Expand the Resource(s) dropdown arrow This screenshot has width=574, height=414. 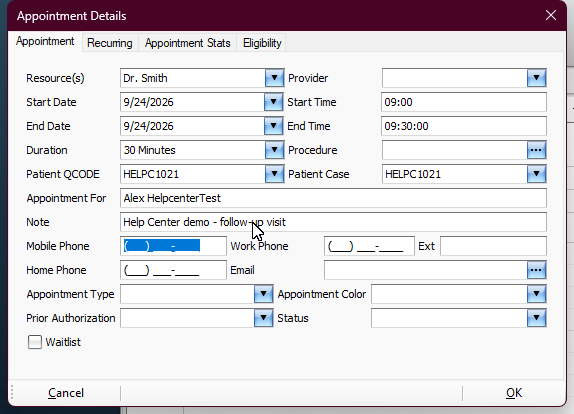(274, 78)
